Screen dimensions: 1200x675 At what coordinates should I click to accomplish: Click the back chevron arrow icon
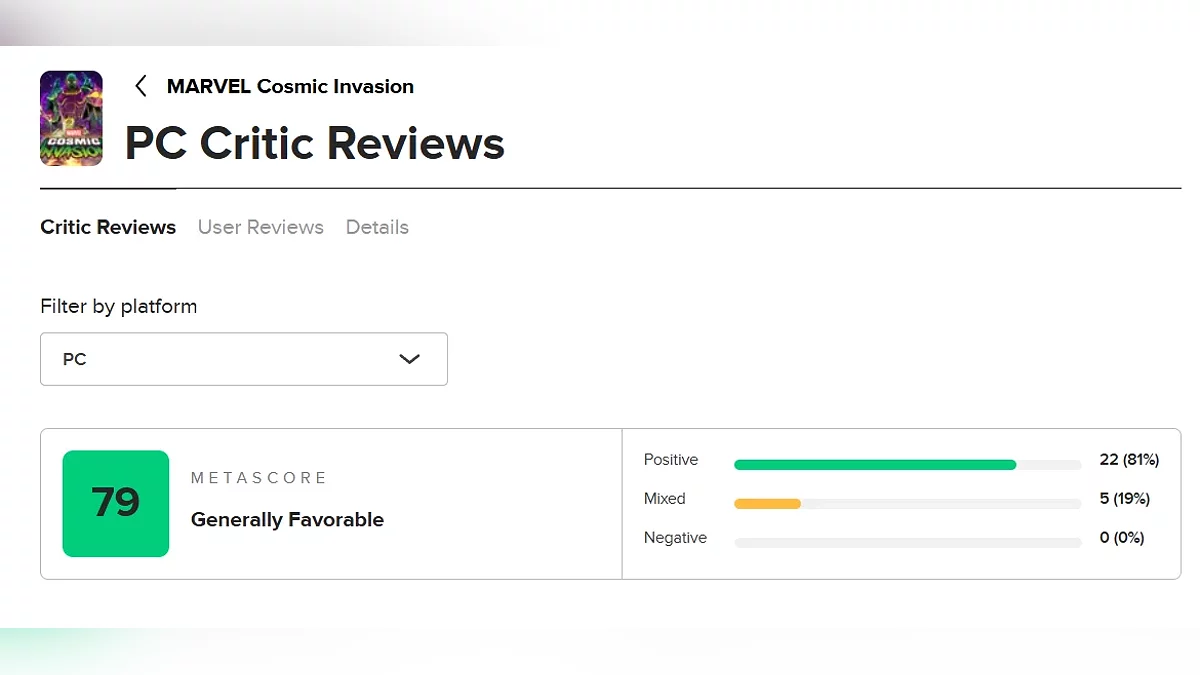click(x=141, y=86)
